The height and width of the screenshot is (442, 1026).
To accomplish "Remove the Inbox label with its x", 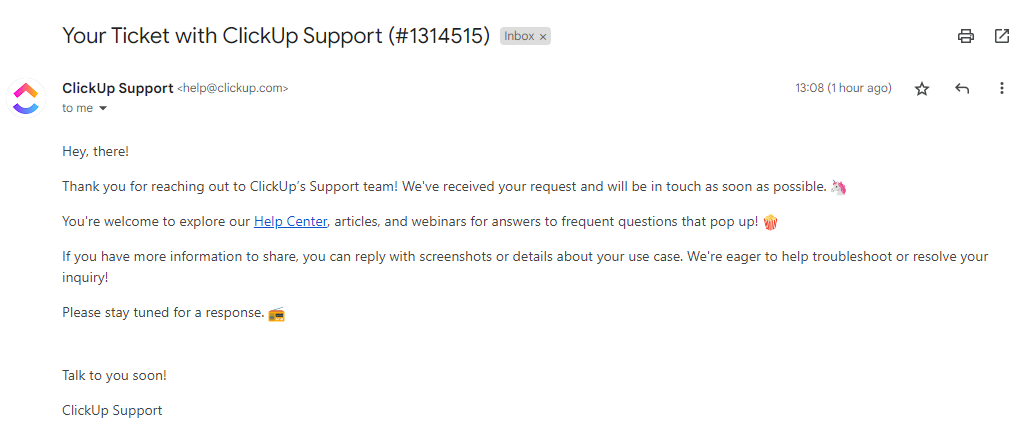I will click(543, 37).
